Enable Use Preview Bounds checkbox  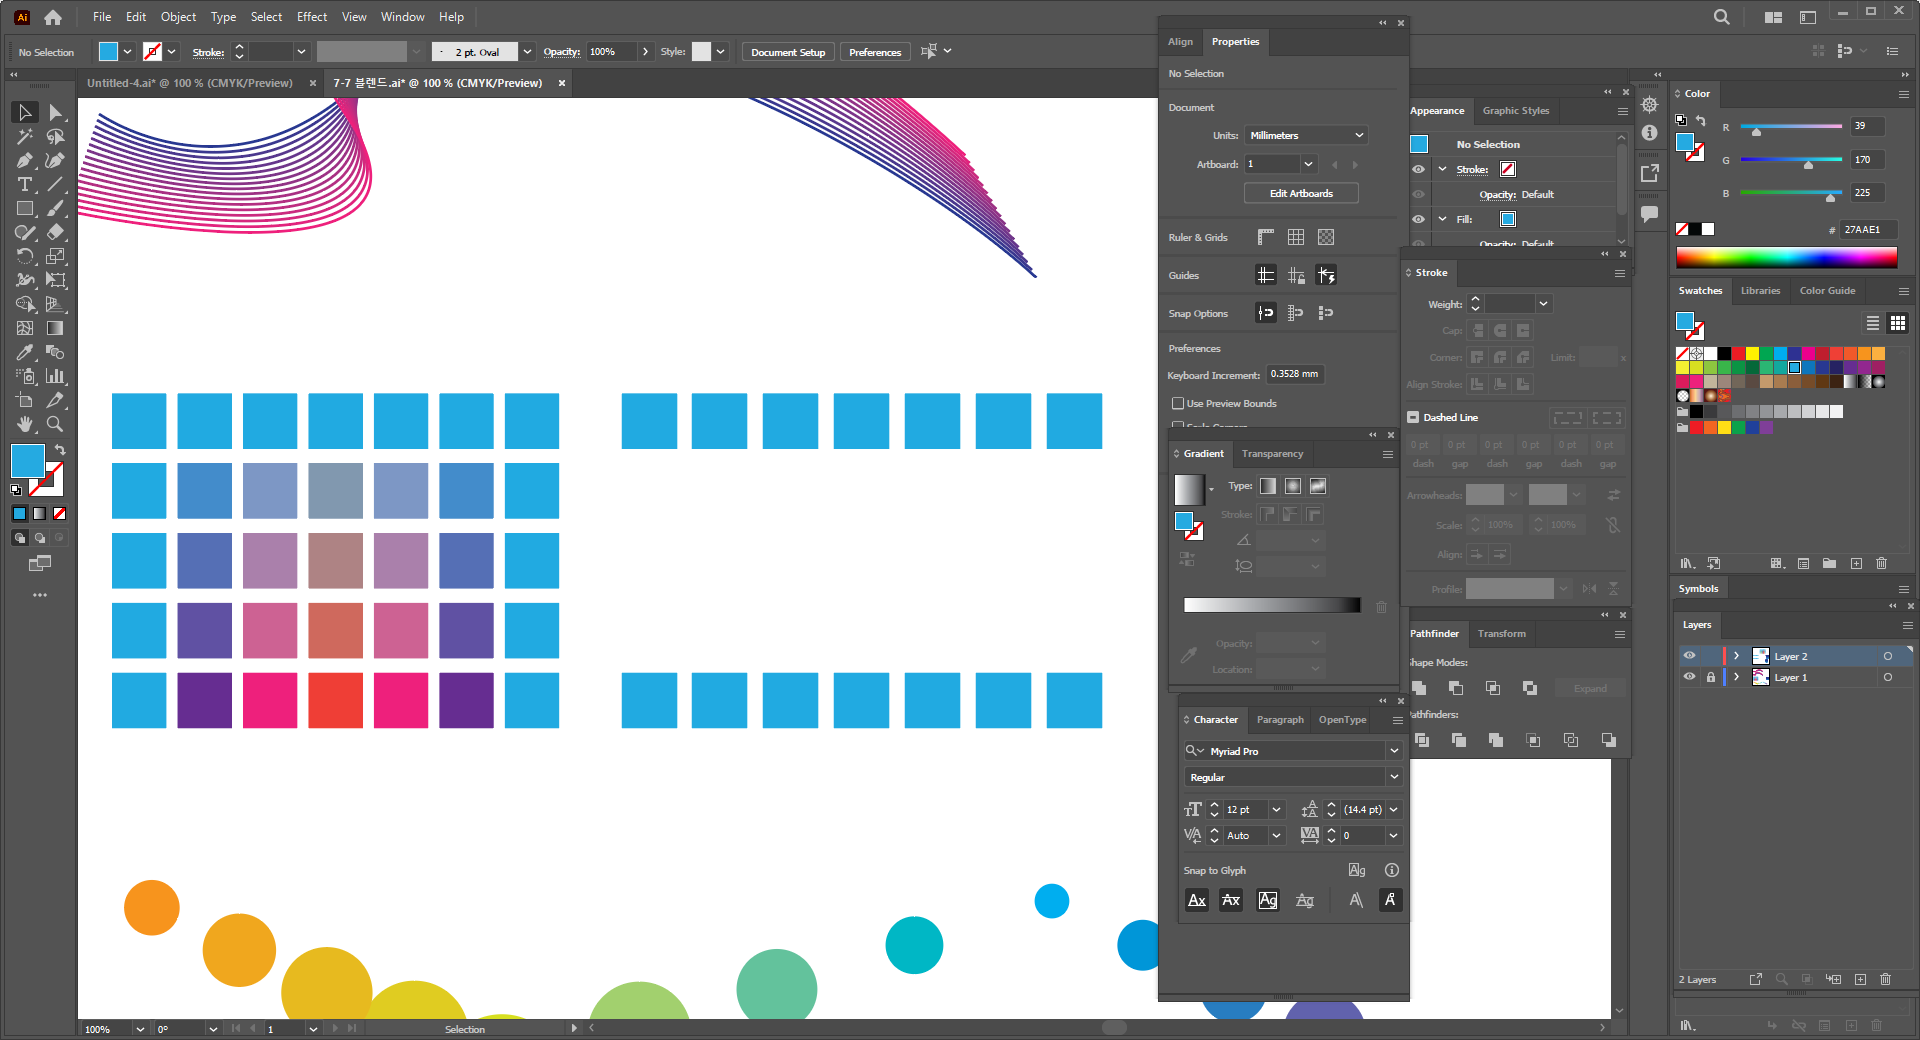coord(1178,403)
